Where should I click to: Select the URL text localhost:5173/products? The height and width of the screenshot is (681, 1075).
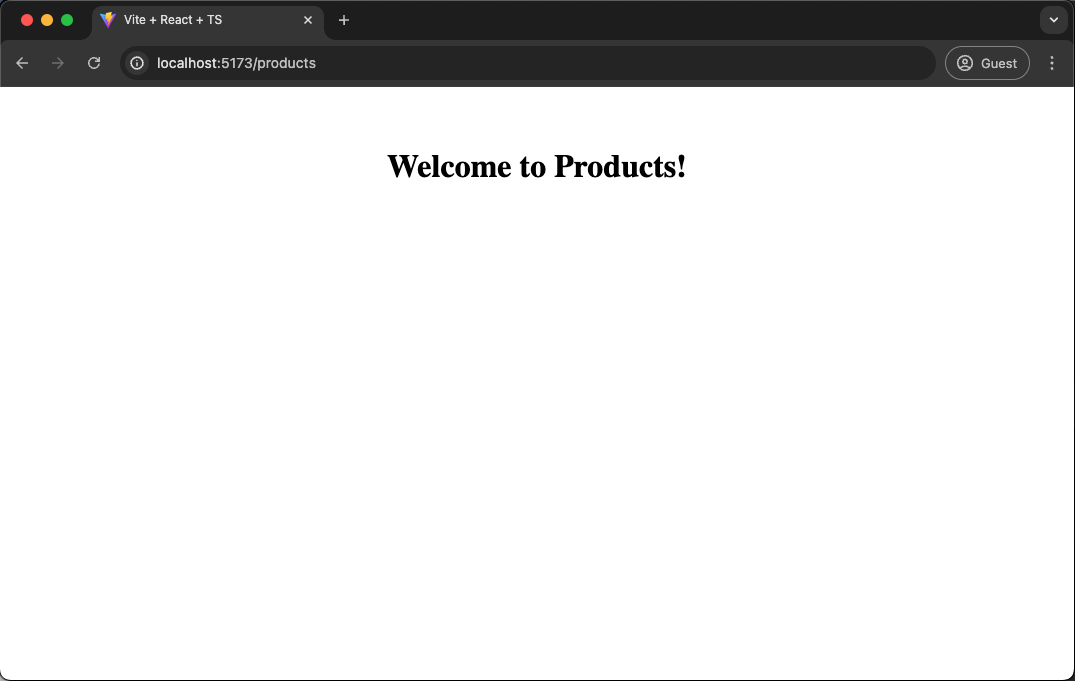[x=235, y=62]
